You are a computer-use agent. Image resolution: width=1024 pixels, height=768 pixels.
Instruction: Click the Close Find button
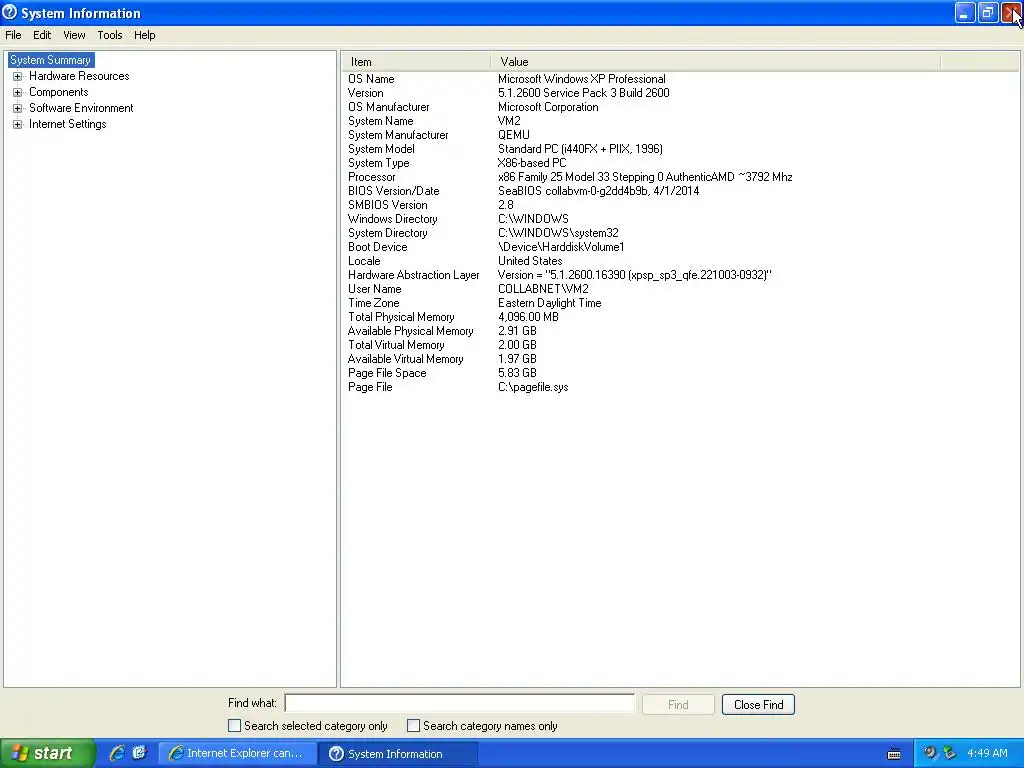pos(758,705)
